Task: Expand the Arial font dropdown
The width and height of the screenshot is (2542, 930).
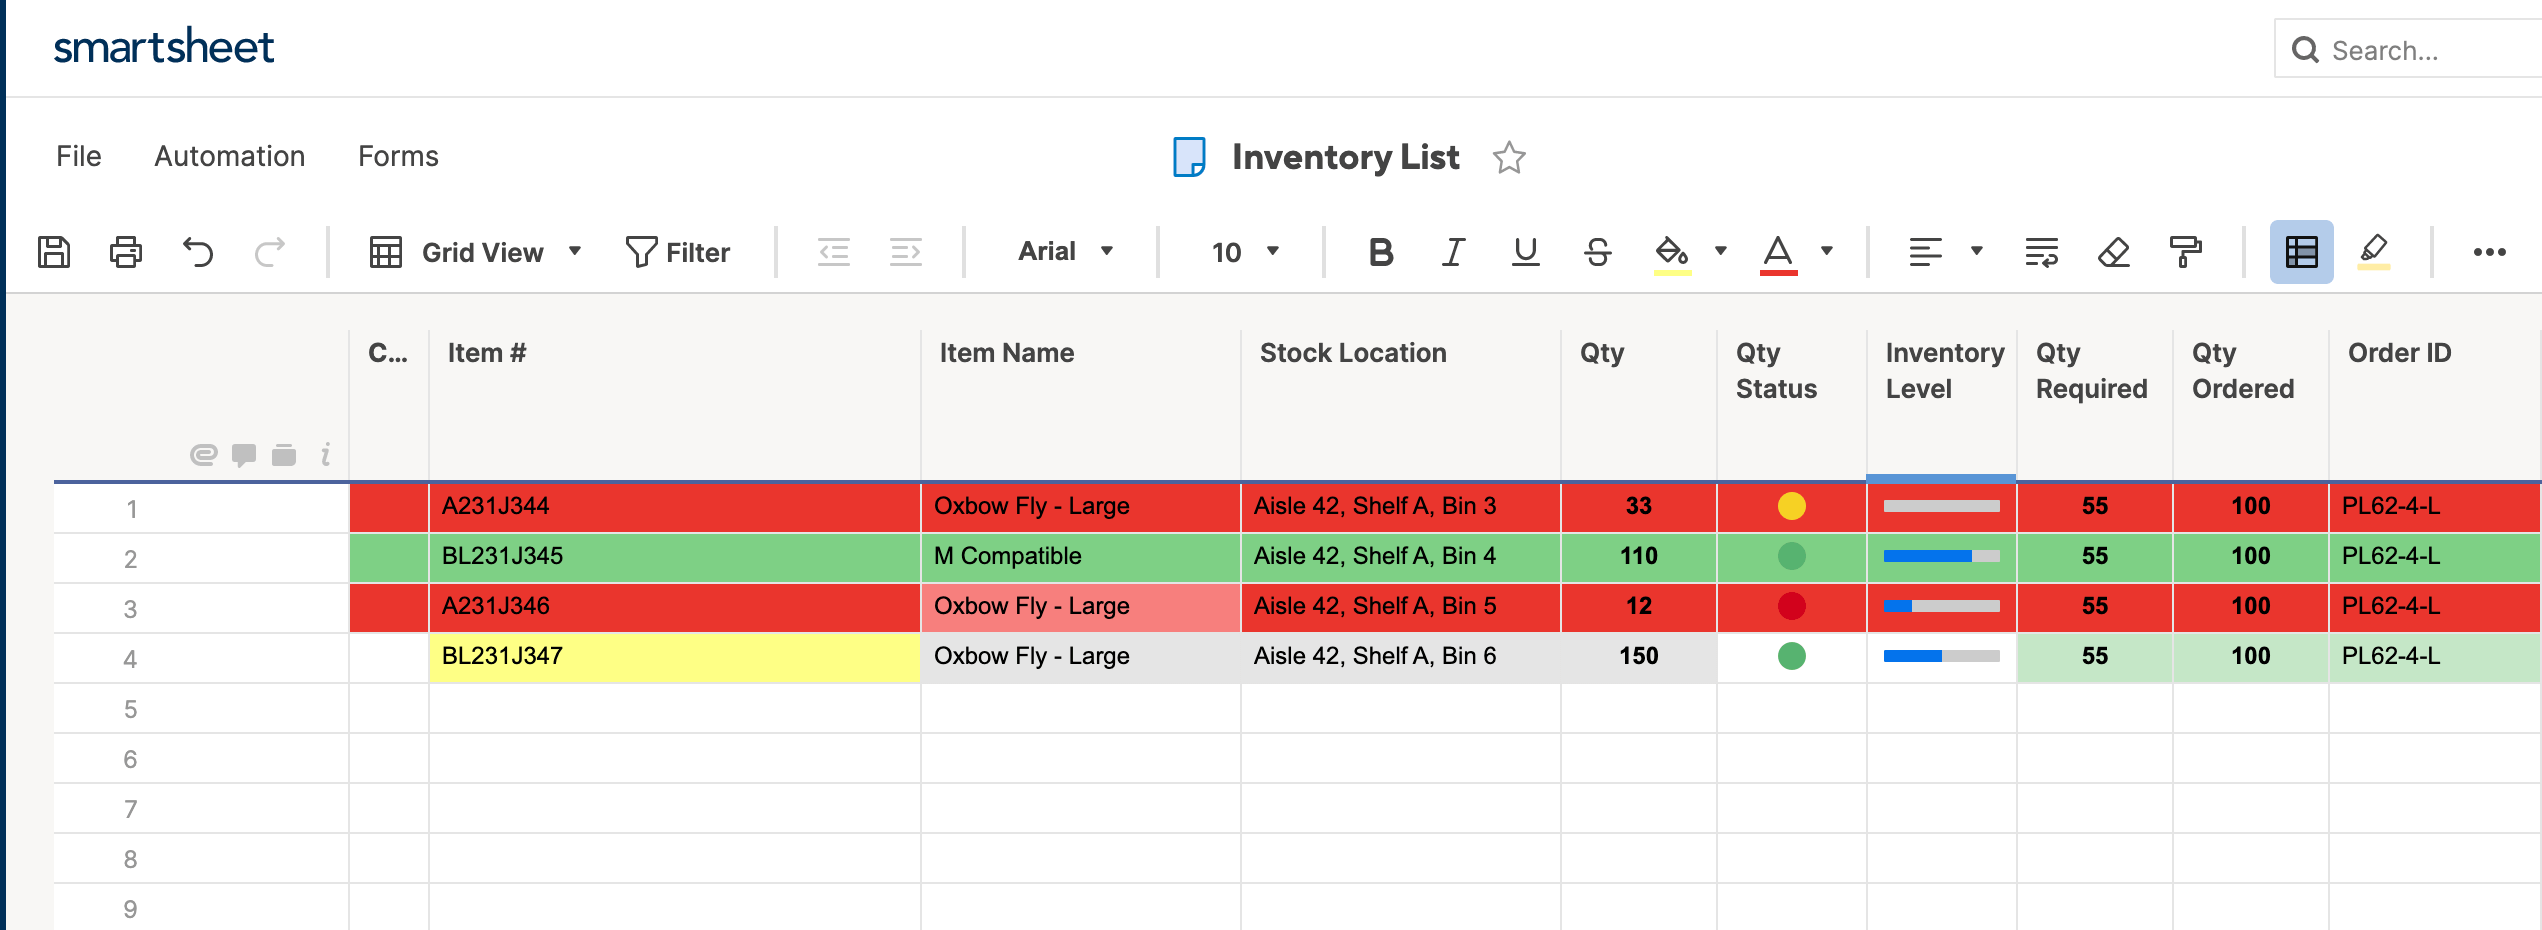Action: 1065,252
